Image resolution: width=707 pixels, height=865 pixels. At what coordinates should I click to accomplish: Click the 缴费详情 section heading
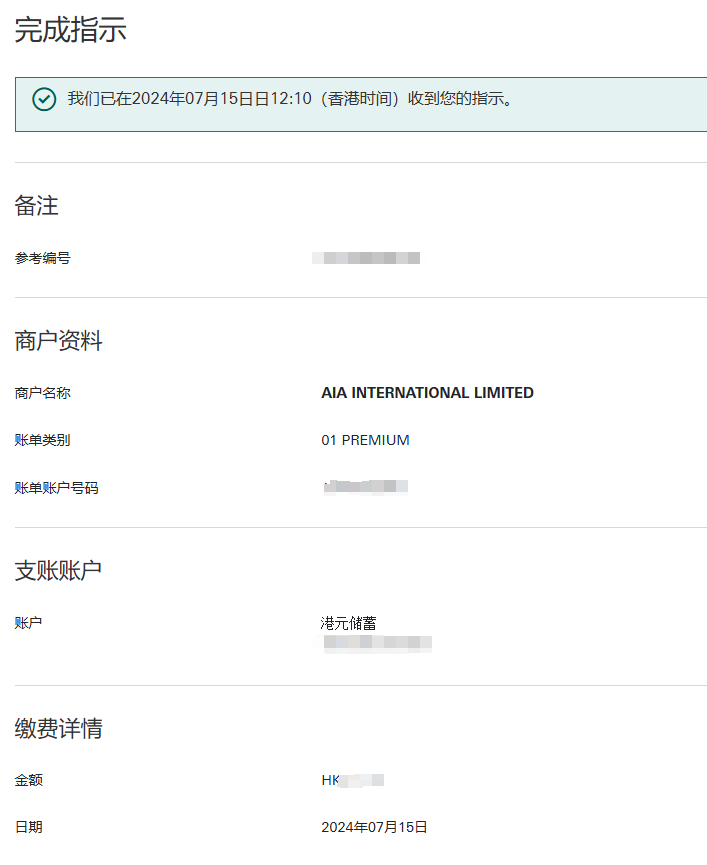(x=59, y=728)
